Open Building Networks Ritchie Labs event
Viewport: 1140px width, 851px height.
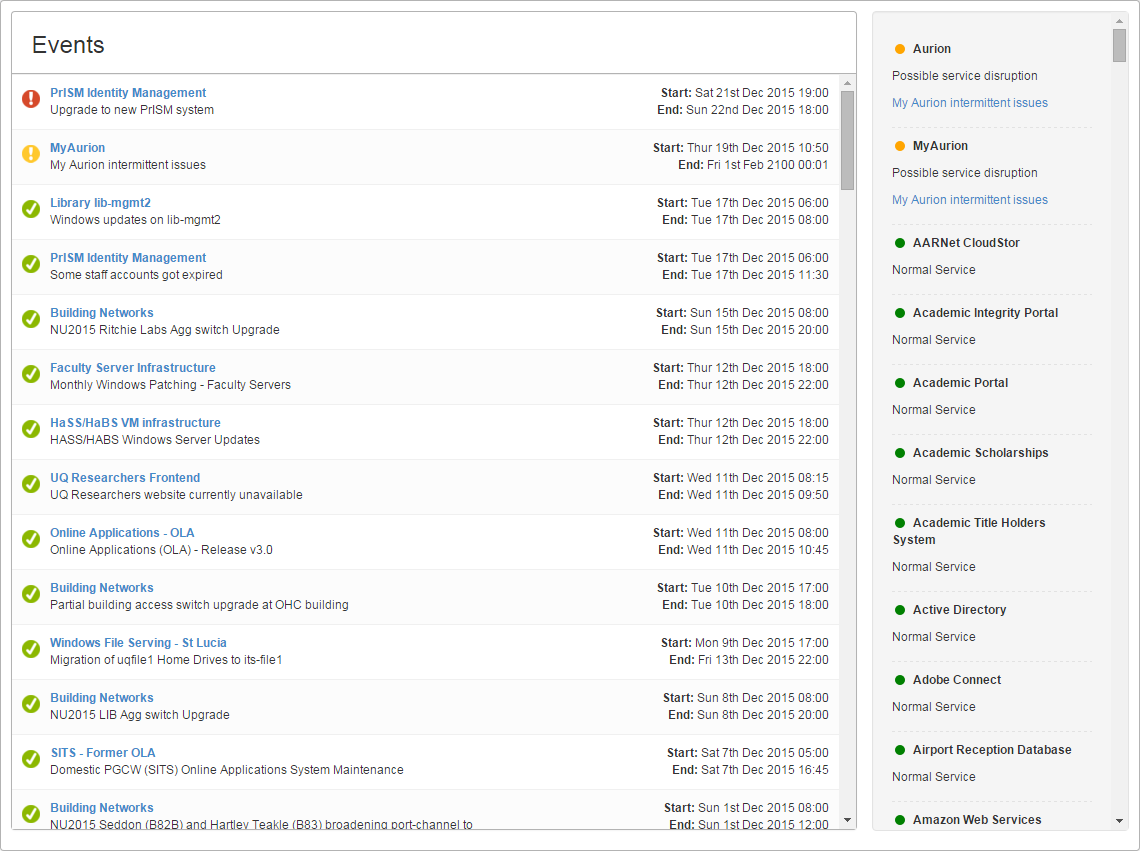(102, 313)
